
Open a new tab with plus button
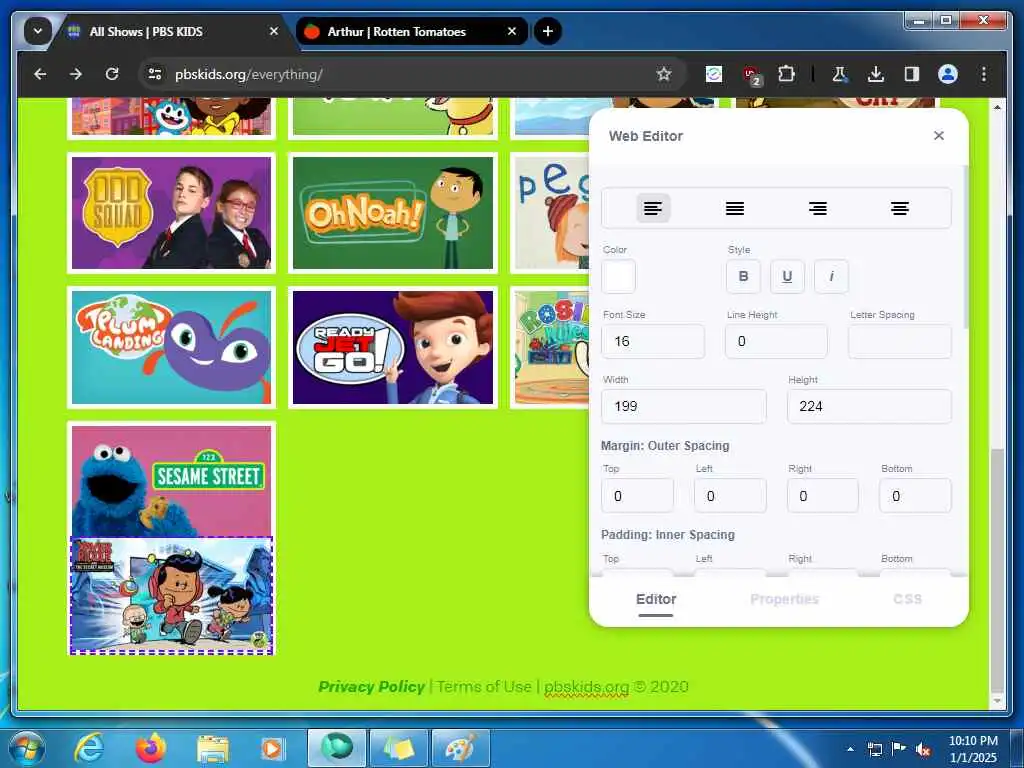[547, 31]
